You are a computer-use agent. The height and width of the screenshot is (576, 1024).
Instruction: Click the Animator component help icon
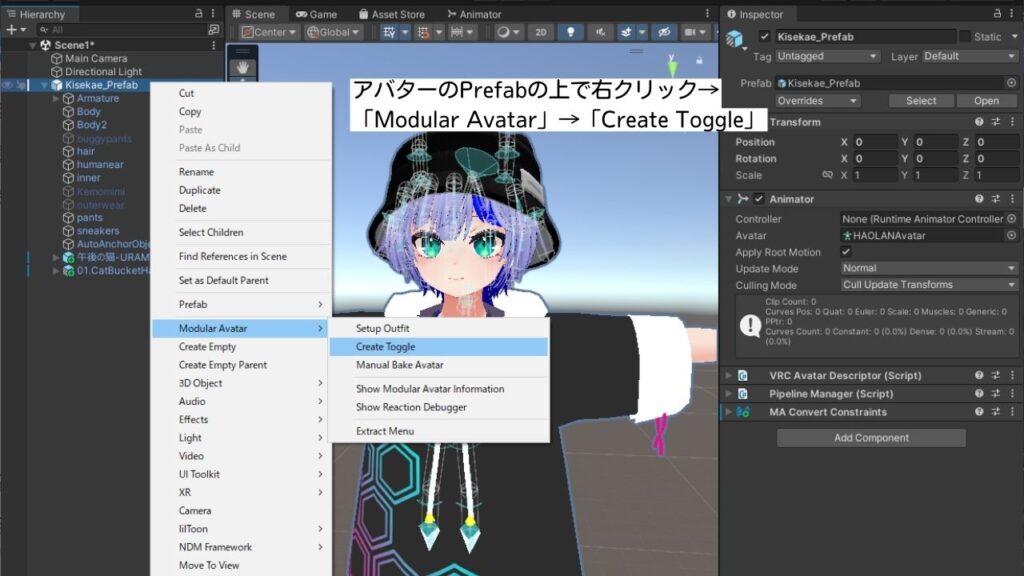click(x=978, y=198)
